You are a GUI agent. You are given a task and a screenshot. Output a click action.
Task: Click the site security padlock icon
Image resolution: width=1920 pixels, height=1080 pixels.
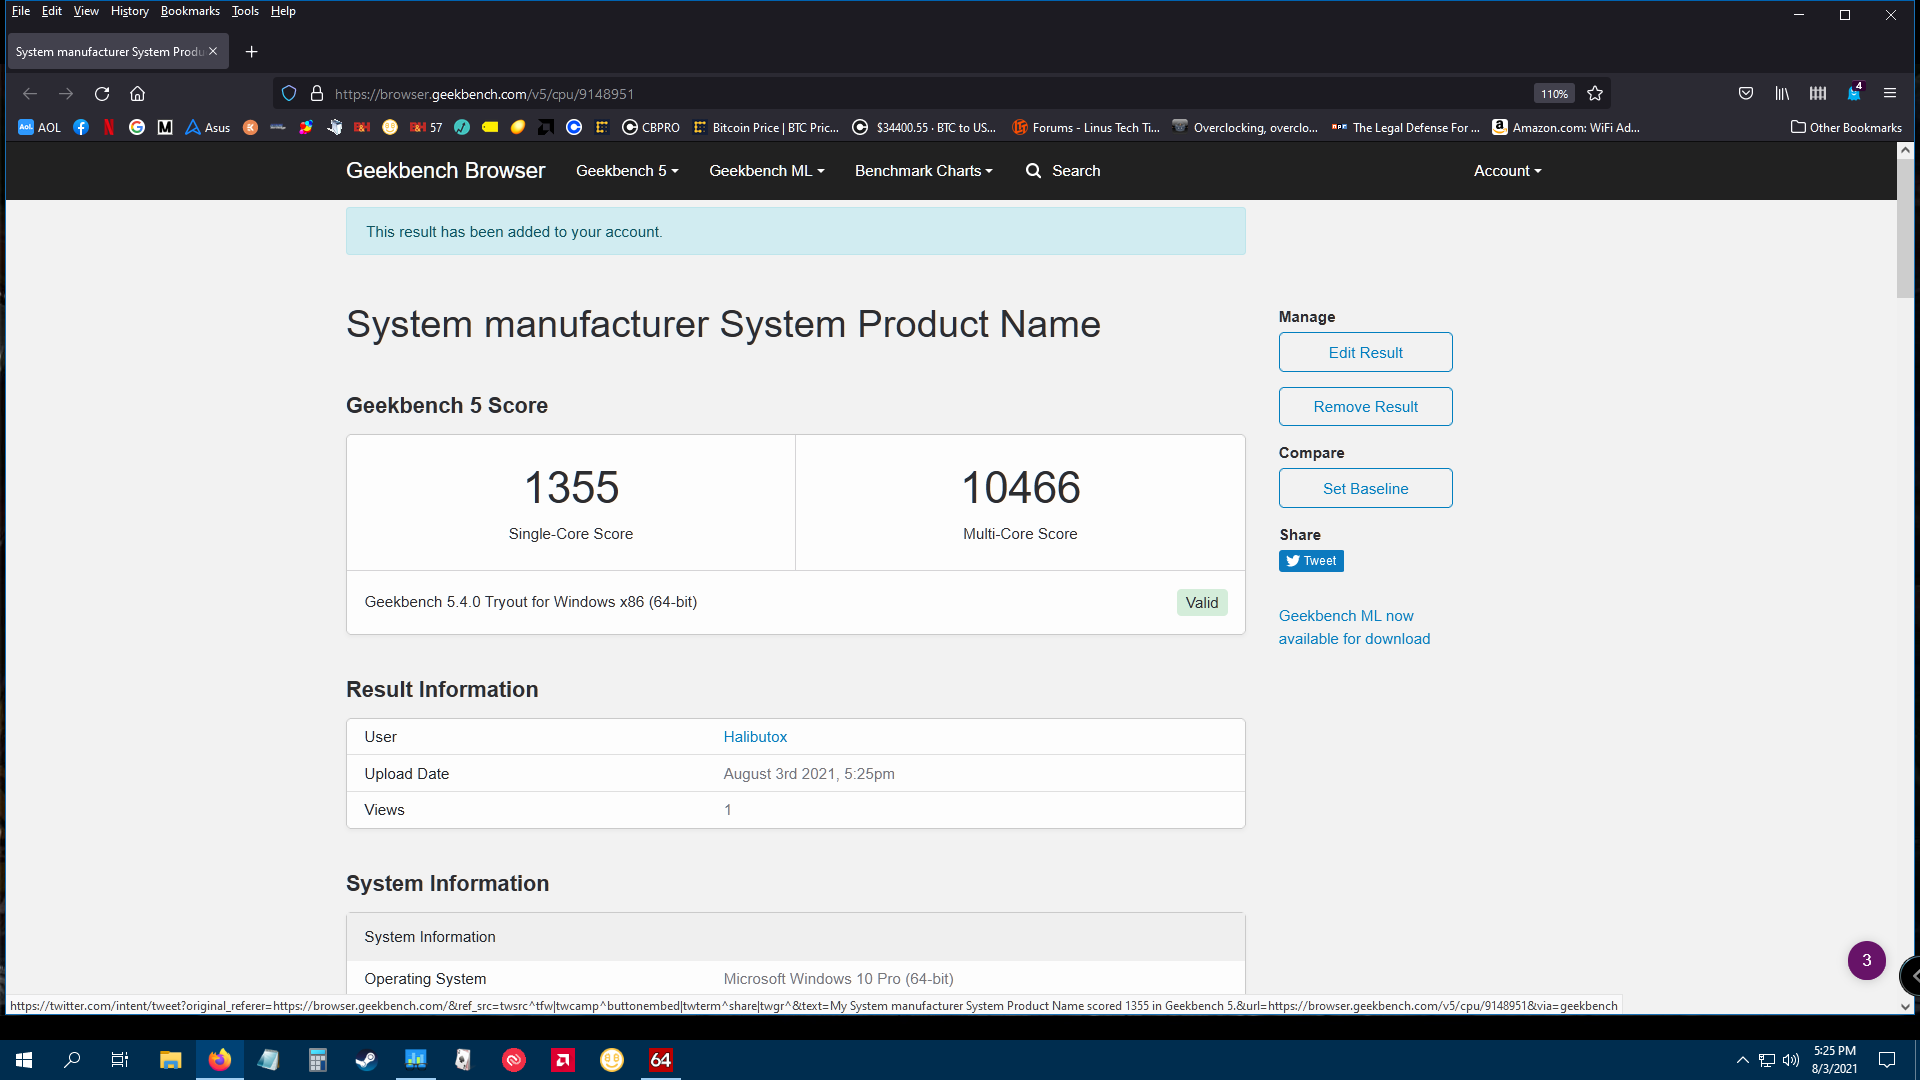tap(317, 93)
